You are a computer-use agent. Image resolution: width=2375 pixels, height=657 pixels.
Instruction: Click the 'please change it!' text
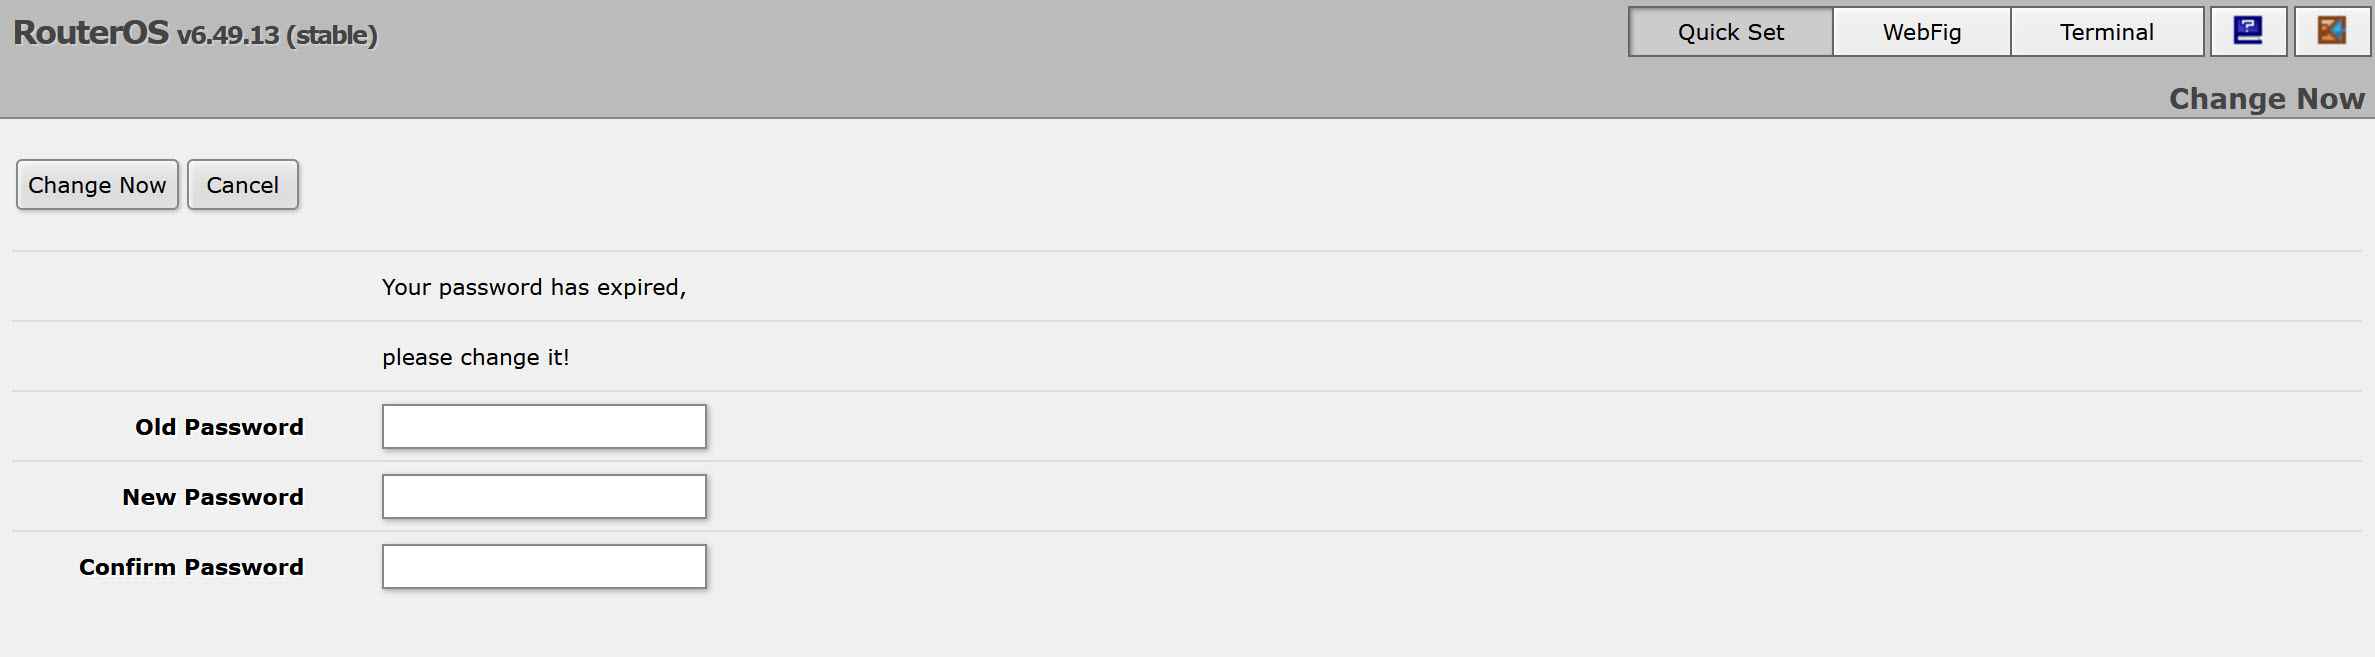coord(475,357)
